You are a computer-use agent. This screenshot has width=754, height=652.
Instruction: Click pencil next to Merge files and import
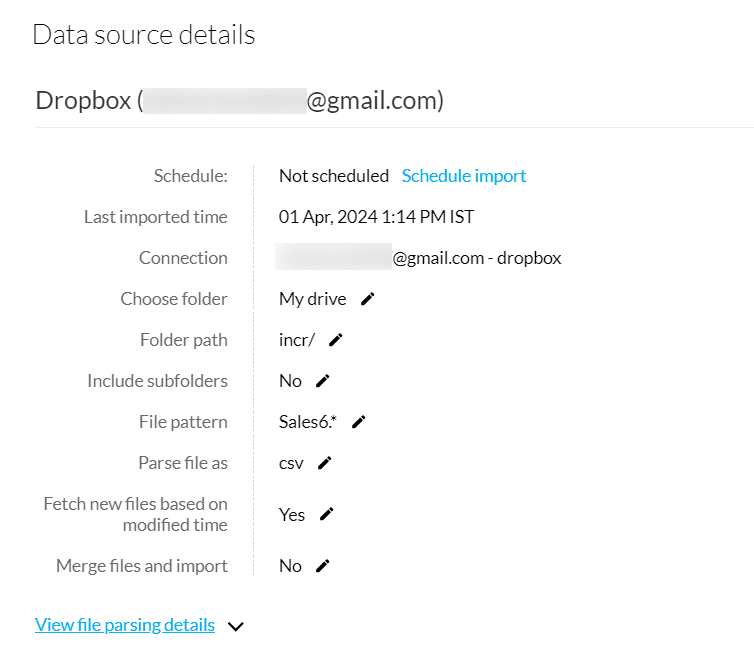click(x=323, y=566)
